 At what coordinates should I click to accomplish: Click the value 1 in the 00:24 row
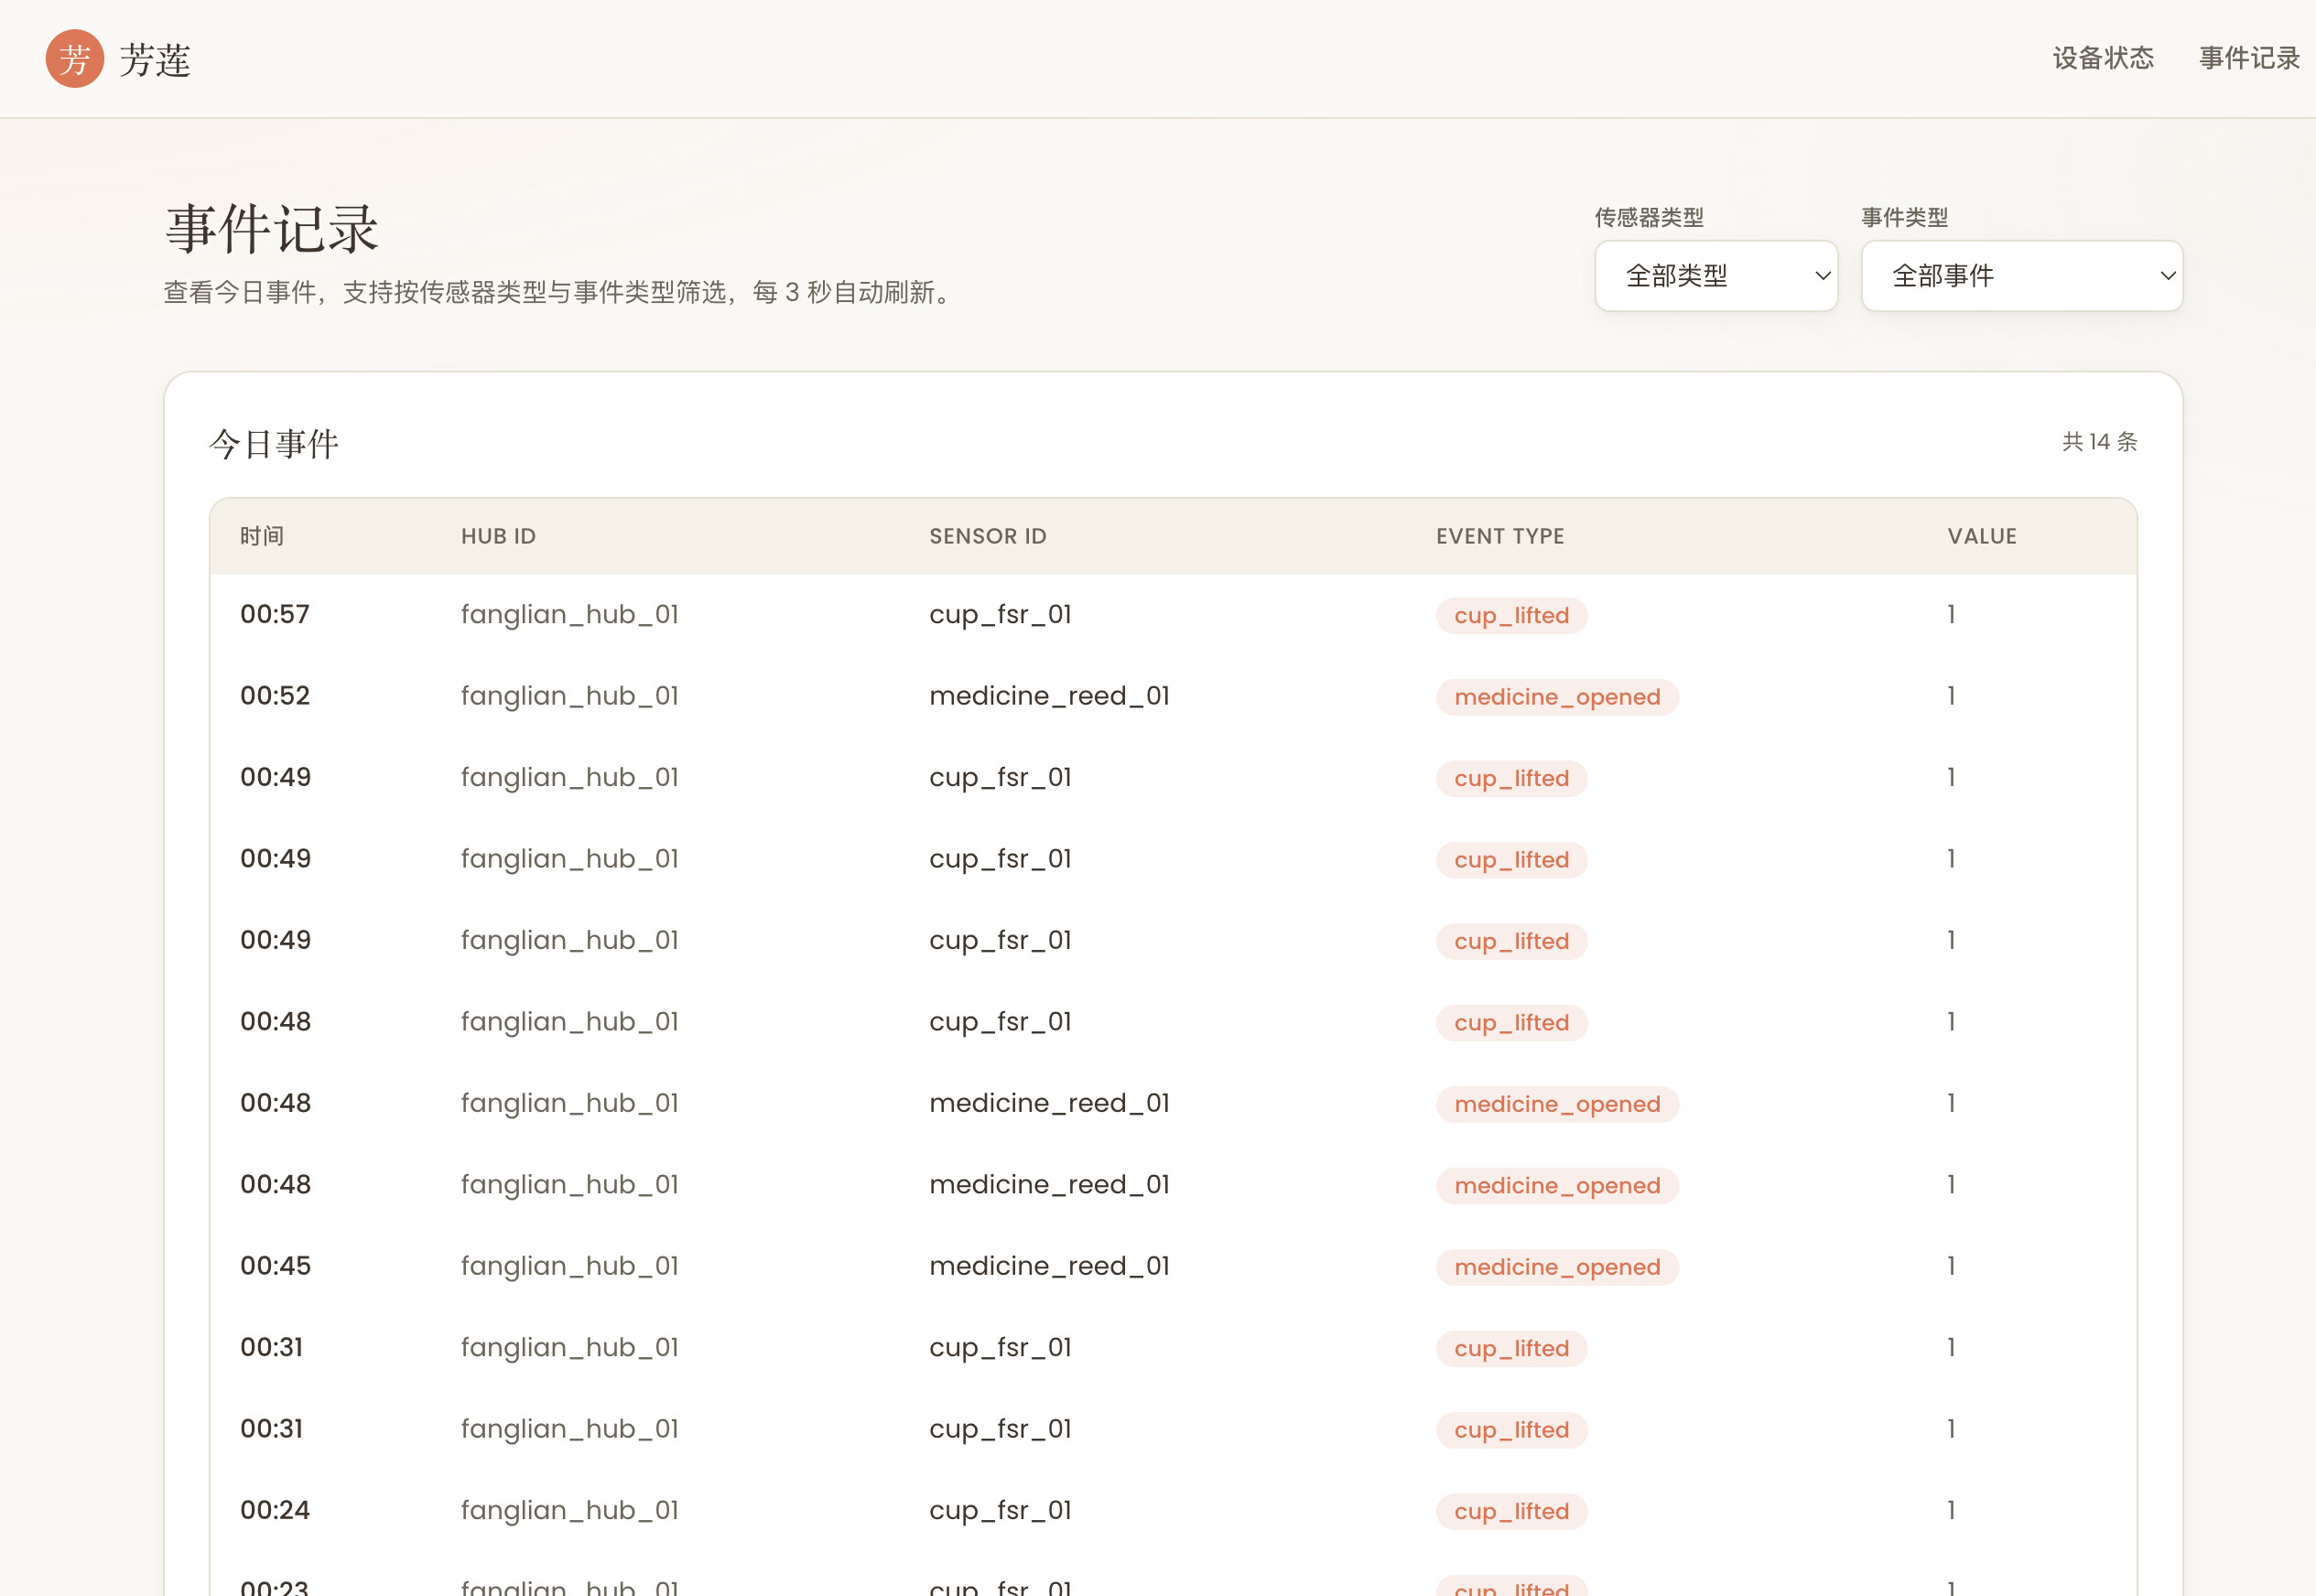(x=1951, y=1510)
